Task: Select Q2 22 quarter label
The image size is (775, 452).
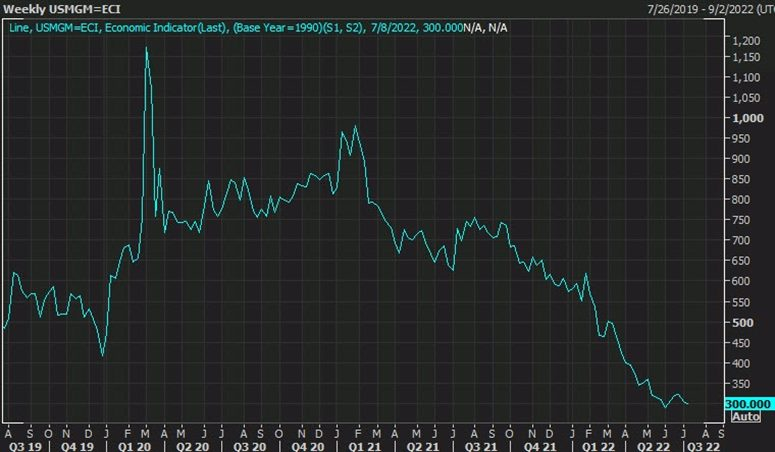Action: [x=653, y=447]
